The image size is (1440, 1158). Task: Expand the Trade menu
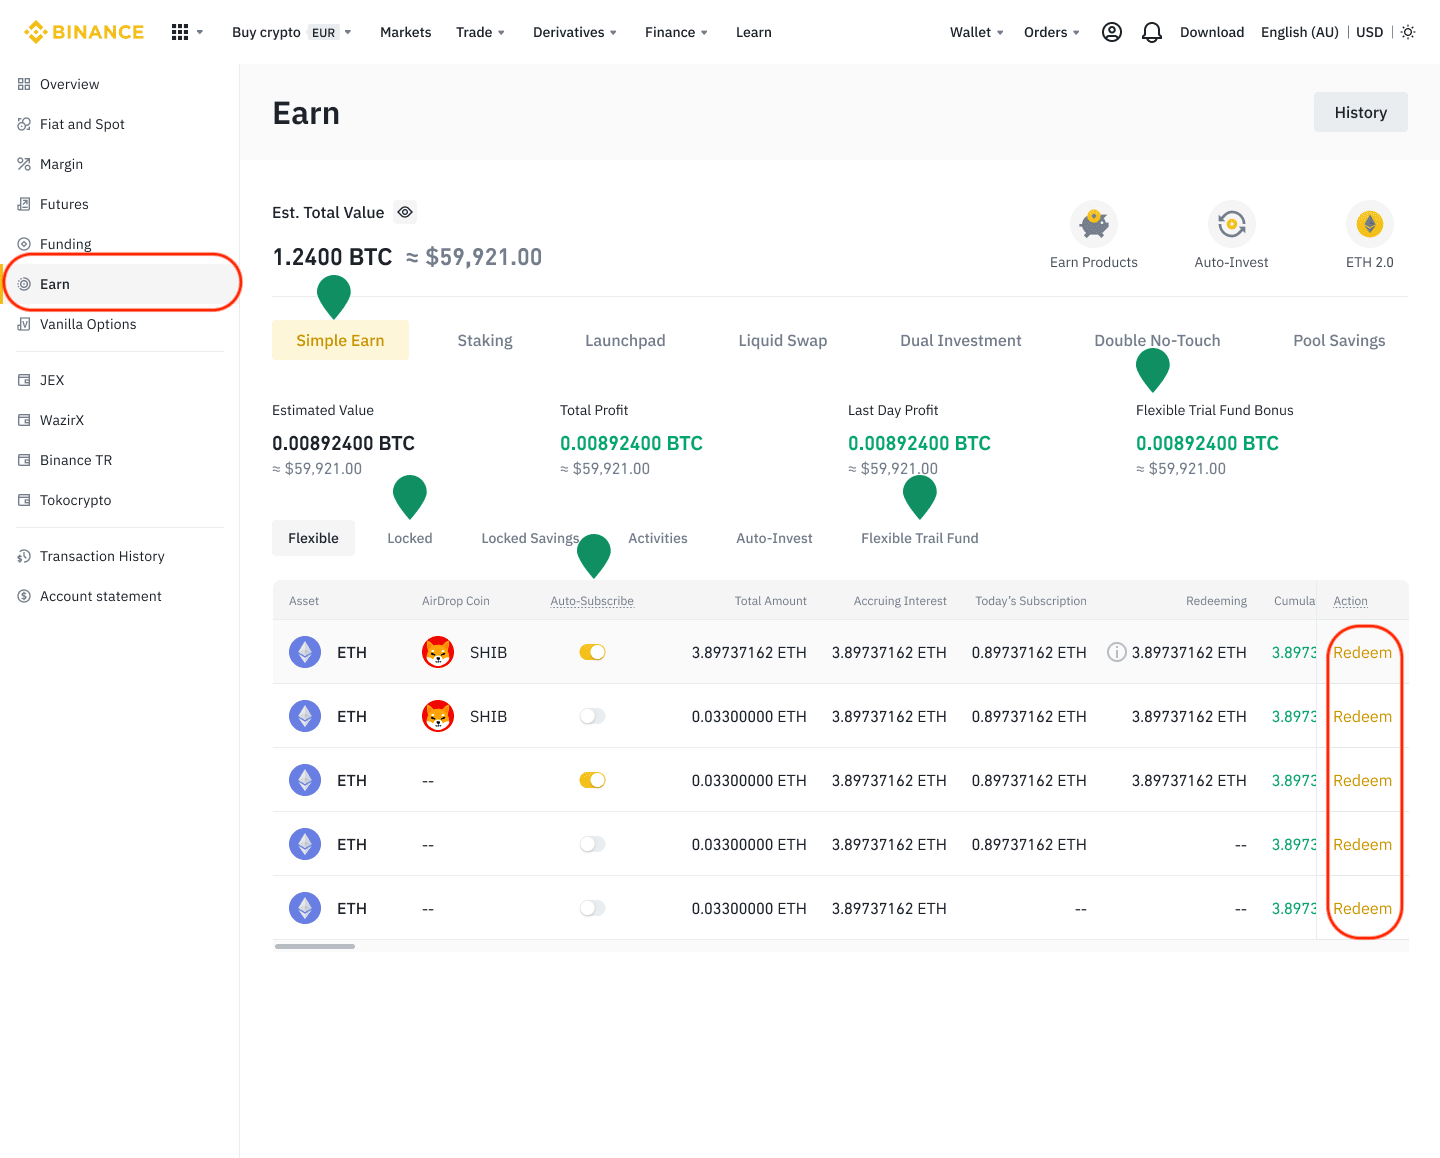pos(480,32)
